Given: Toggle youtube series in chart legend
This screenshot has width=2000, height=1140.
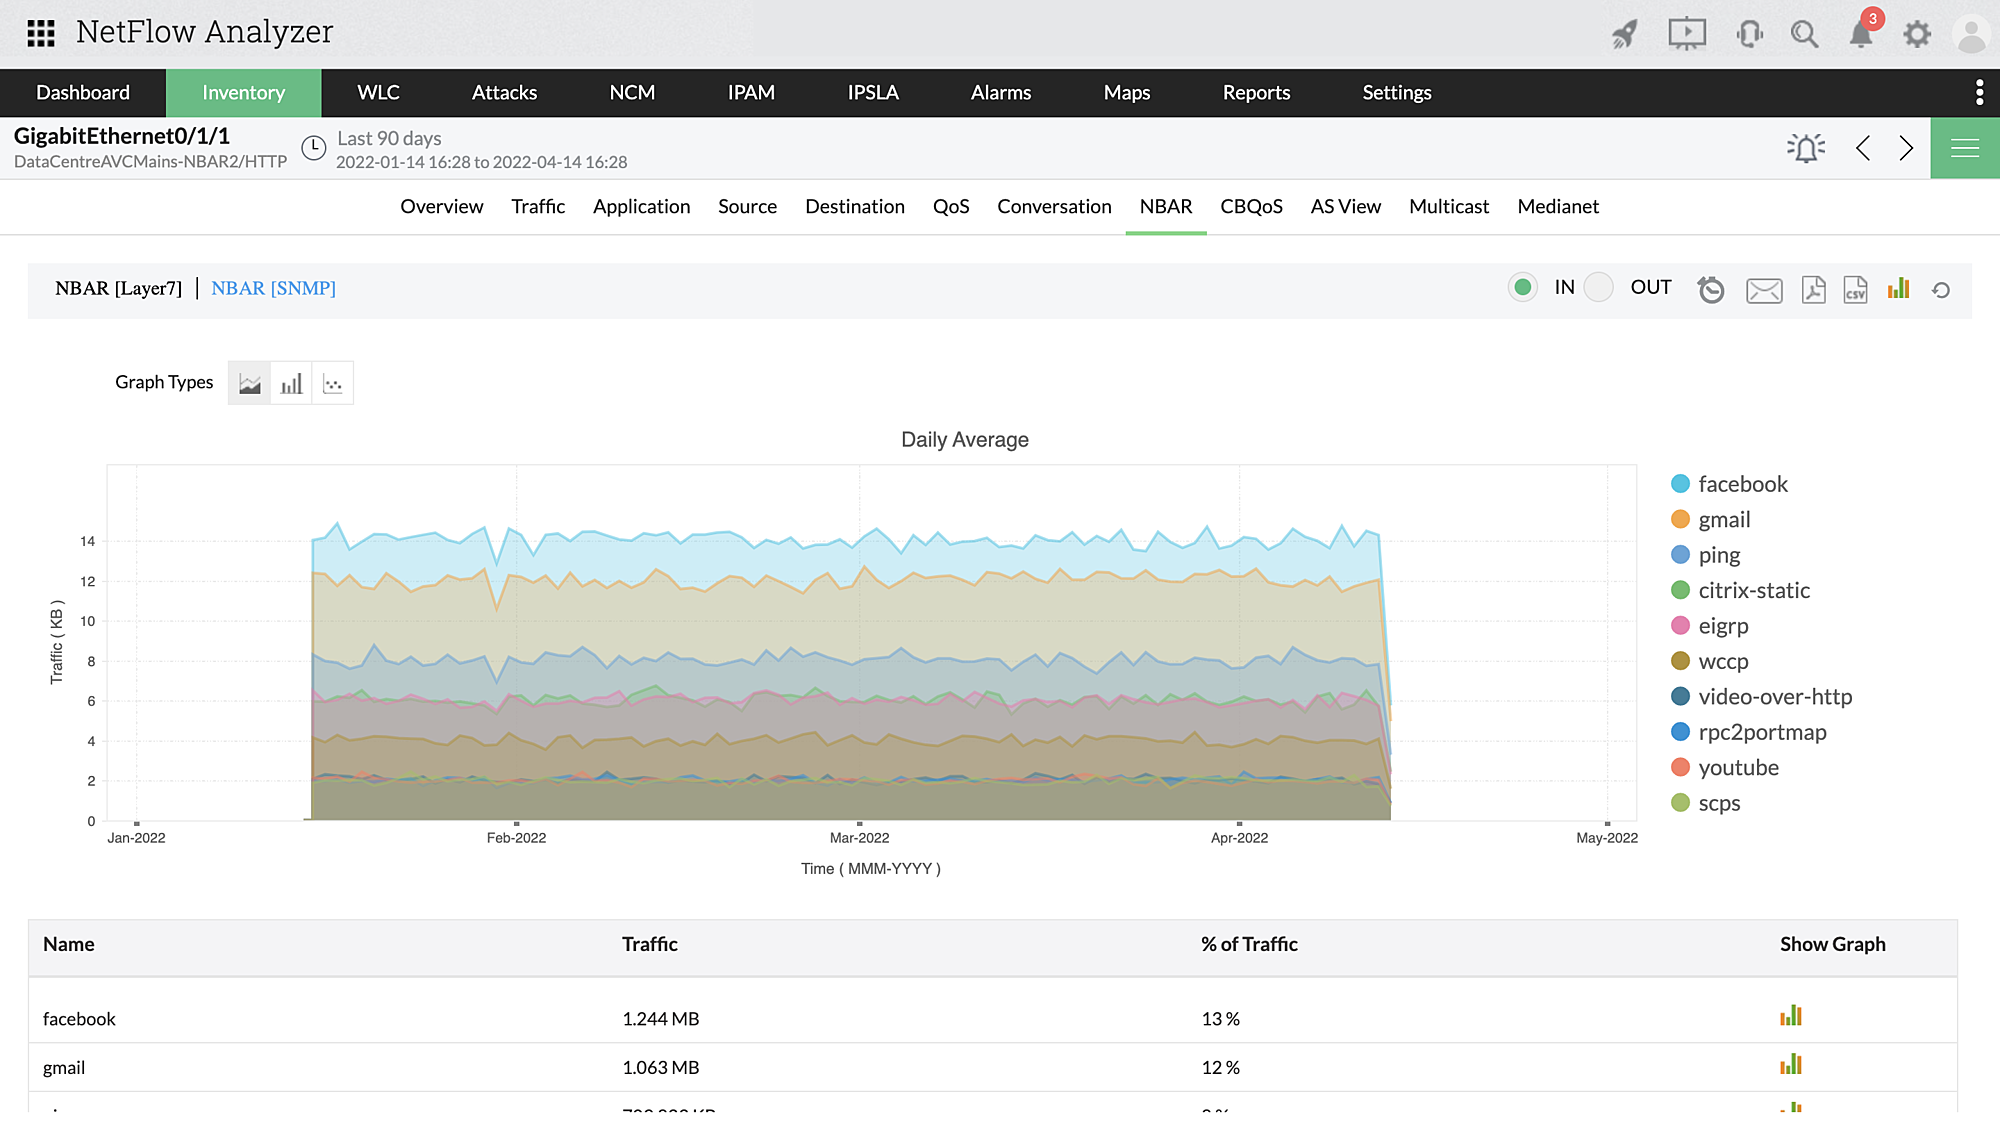Looking at the screenshot, I should pos(1738,768).
